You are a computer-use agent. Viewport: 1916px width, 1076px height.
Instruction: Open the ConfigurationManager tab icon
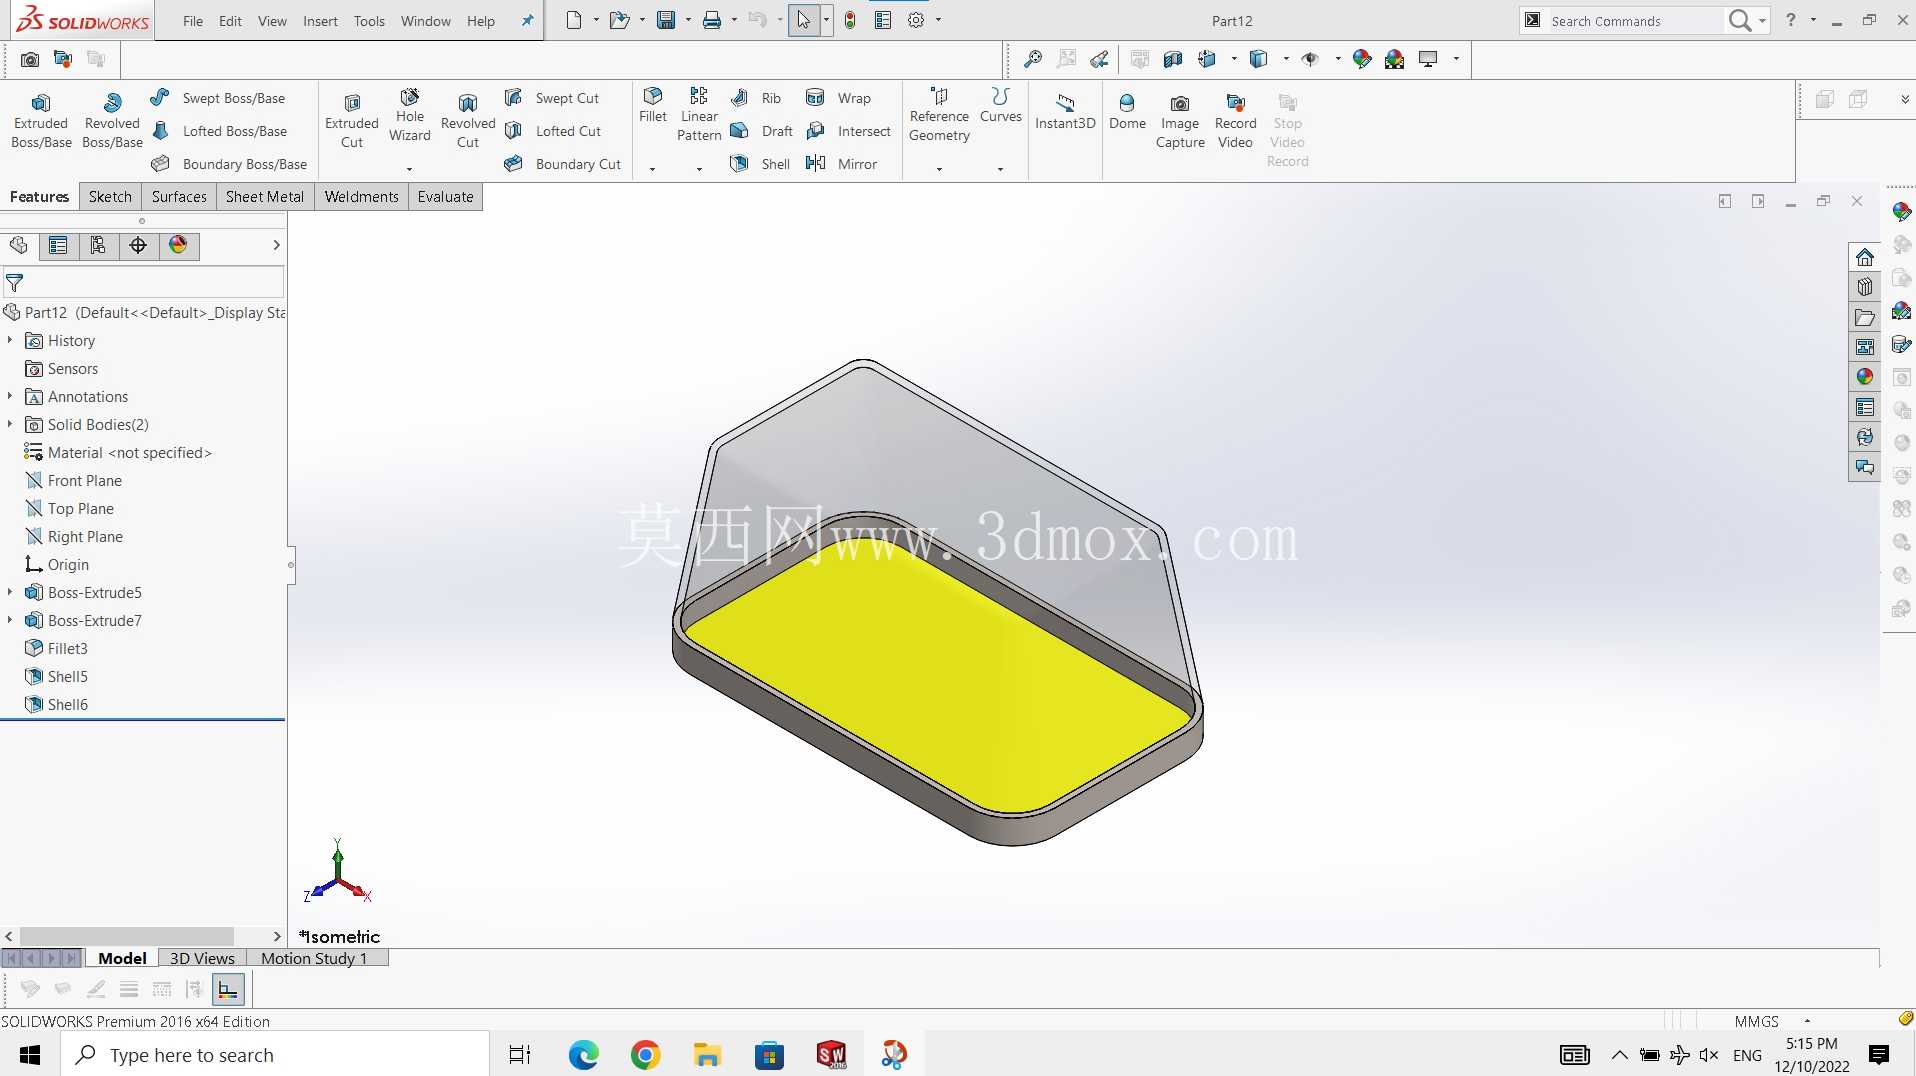(98, 246)
